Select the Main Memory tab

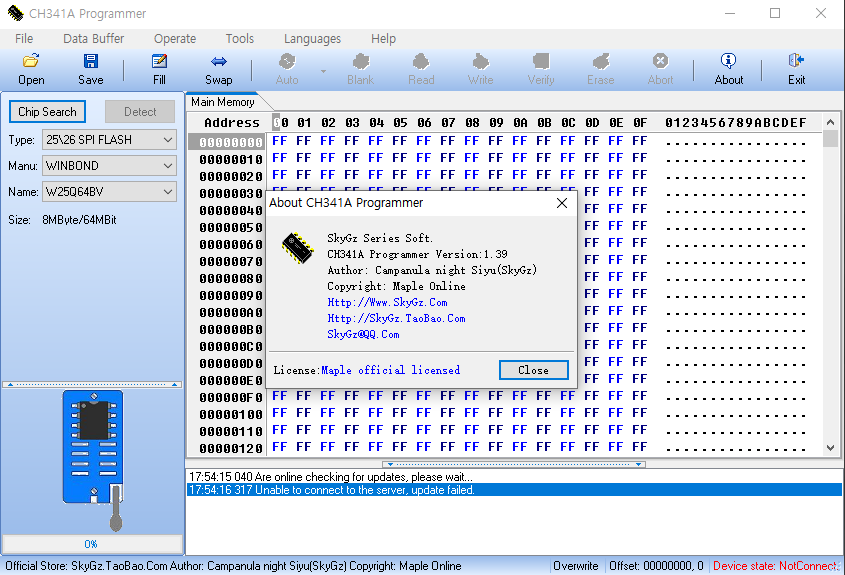[x=223, y=102]
